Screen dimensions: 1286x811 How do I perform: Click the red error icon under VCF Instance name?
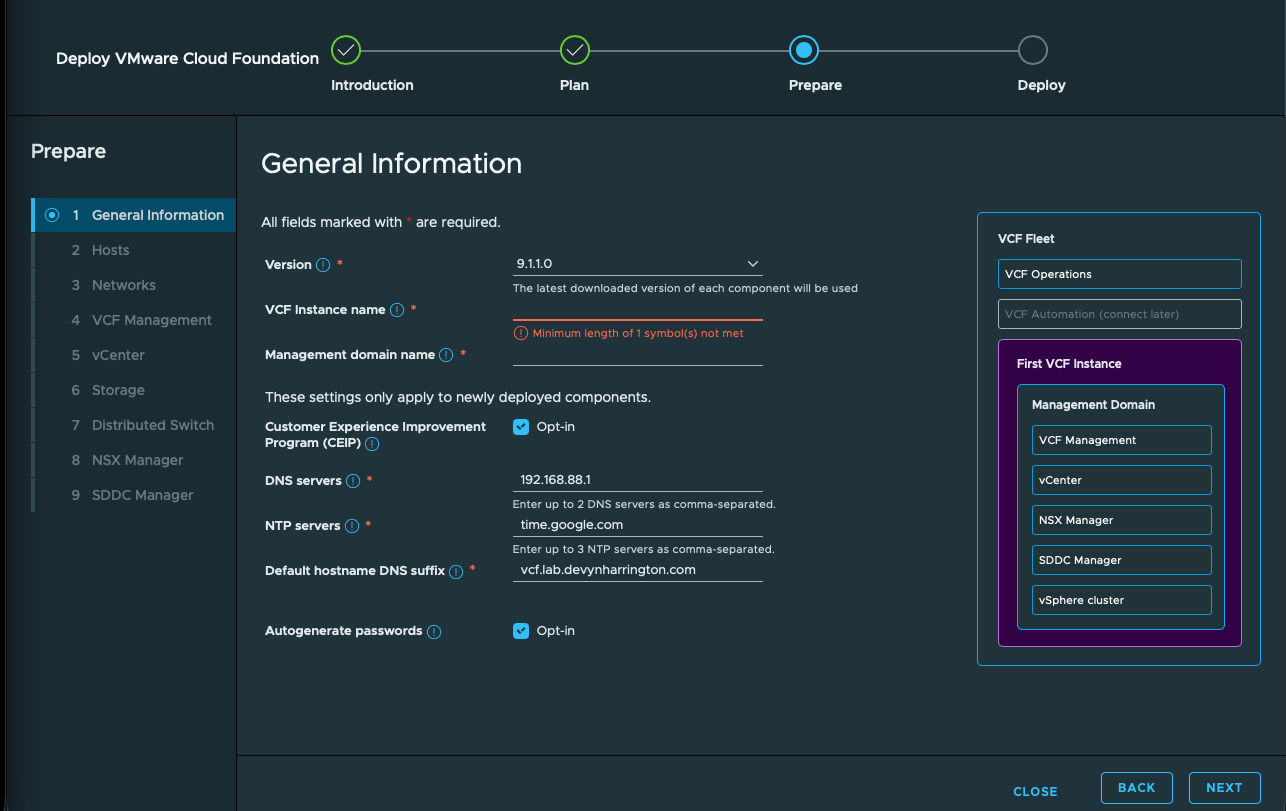point(520,333)
